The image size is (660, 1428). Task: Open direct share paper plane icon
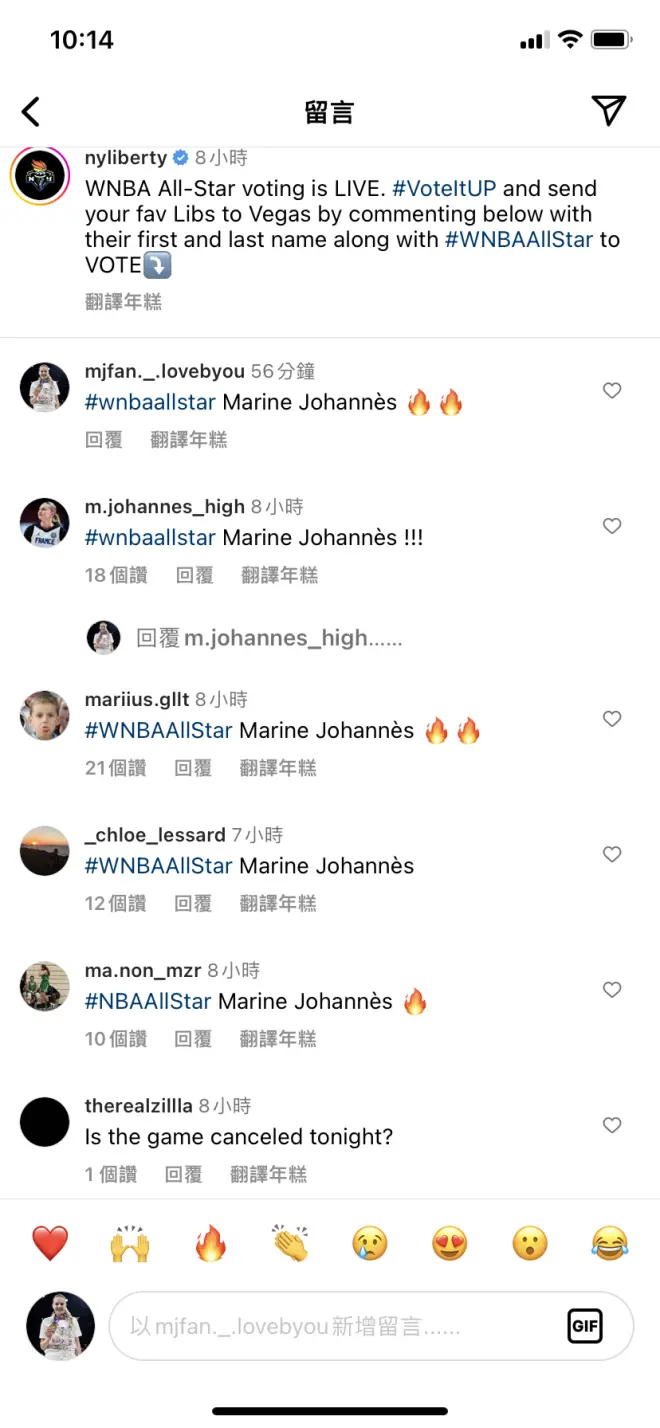(x=608, y=111)
